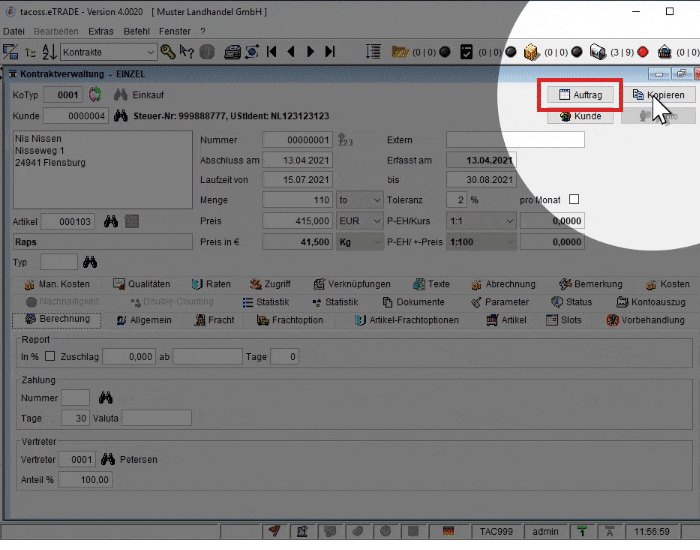The width and height of the screenshot is (700, 550).
Task: Jump to last record arrow
Action: tap(330, 52)
